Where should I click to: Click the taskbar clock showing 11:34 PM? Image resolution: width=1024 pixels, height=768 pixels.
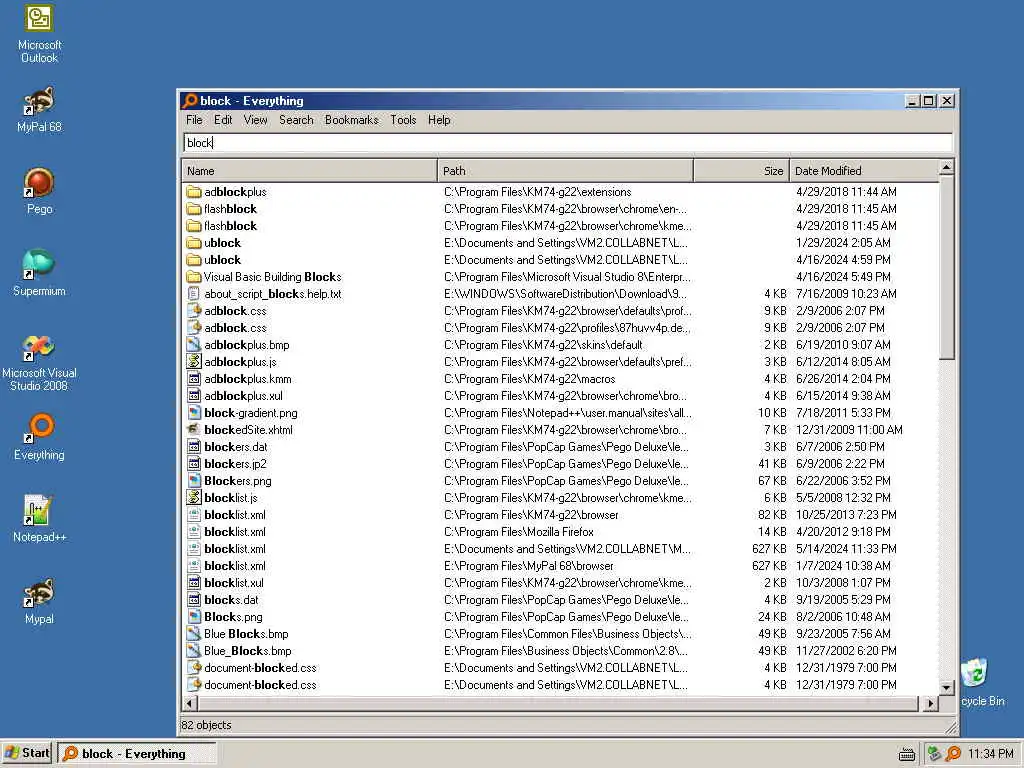[x=991, y=754]
